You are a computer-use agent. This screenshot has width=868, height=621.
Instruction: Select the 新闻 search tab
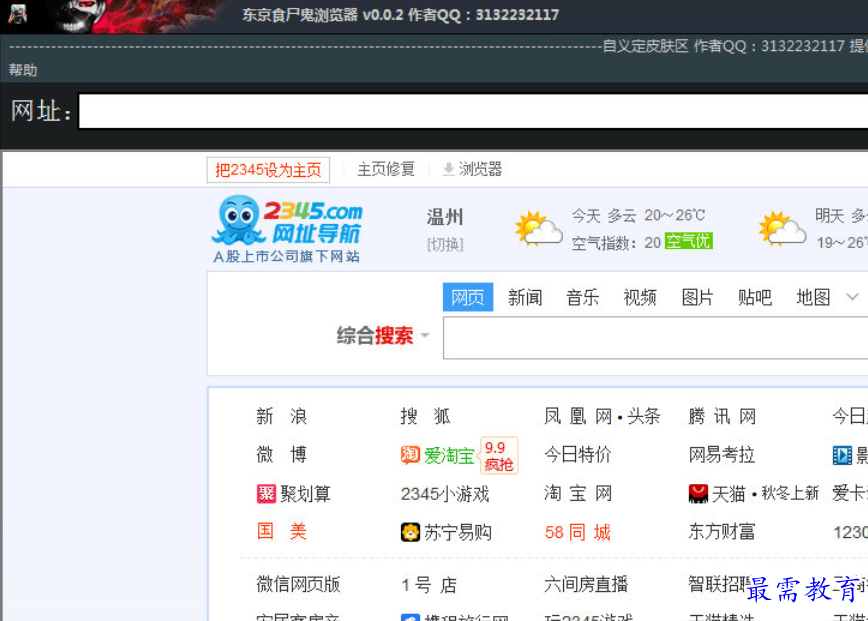pyautogui.click(x=525, y=297)
